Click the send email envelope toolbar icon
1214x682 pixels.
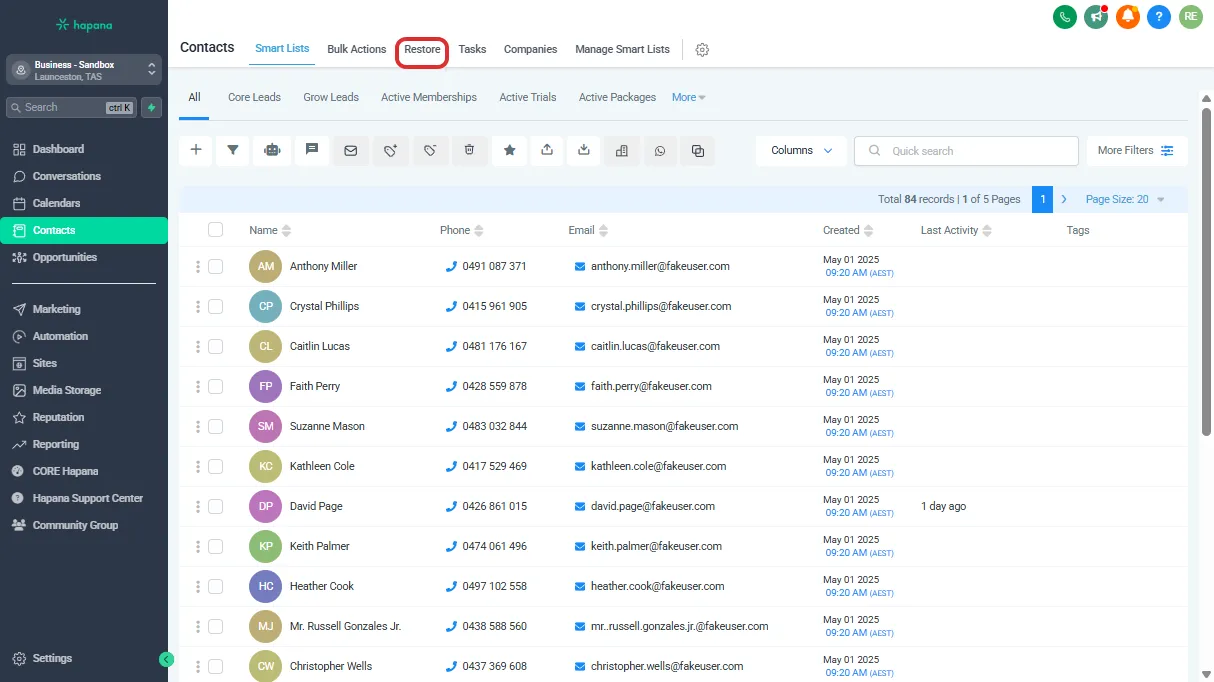[350, 150]
